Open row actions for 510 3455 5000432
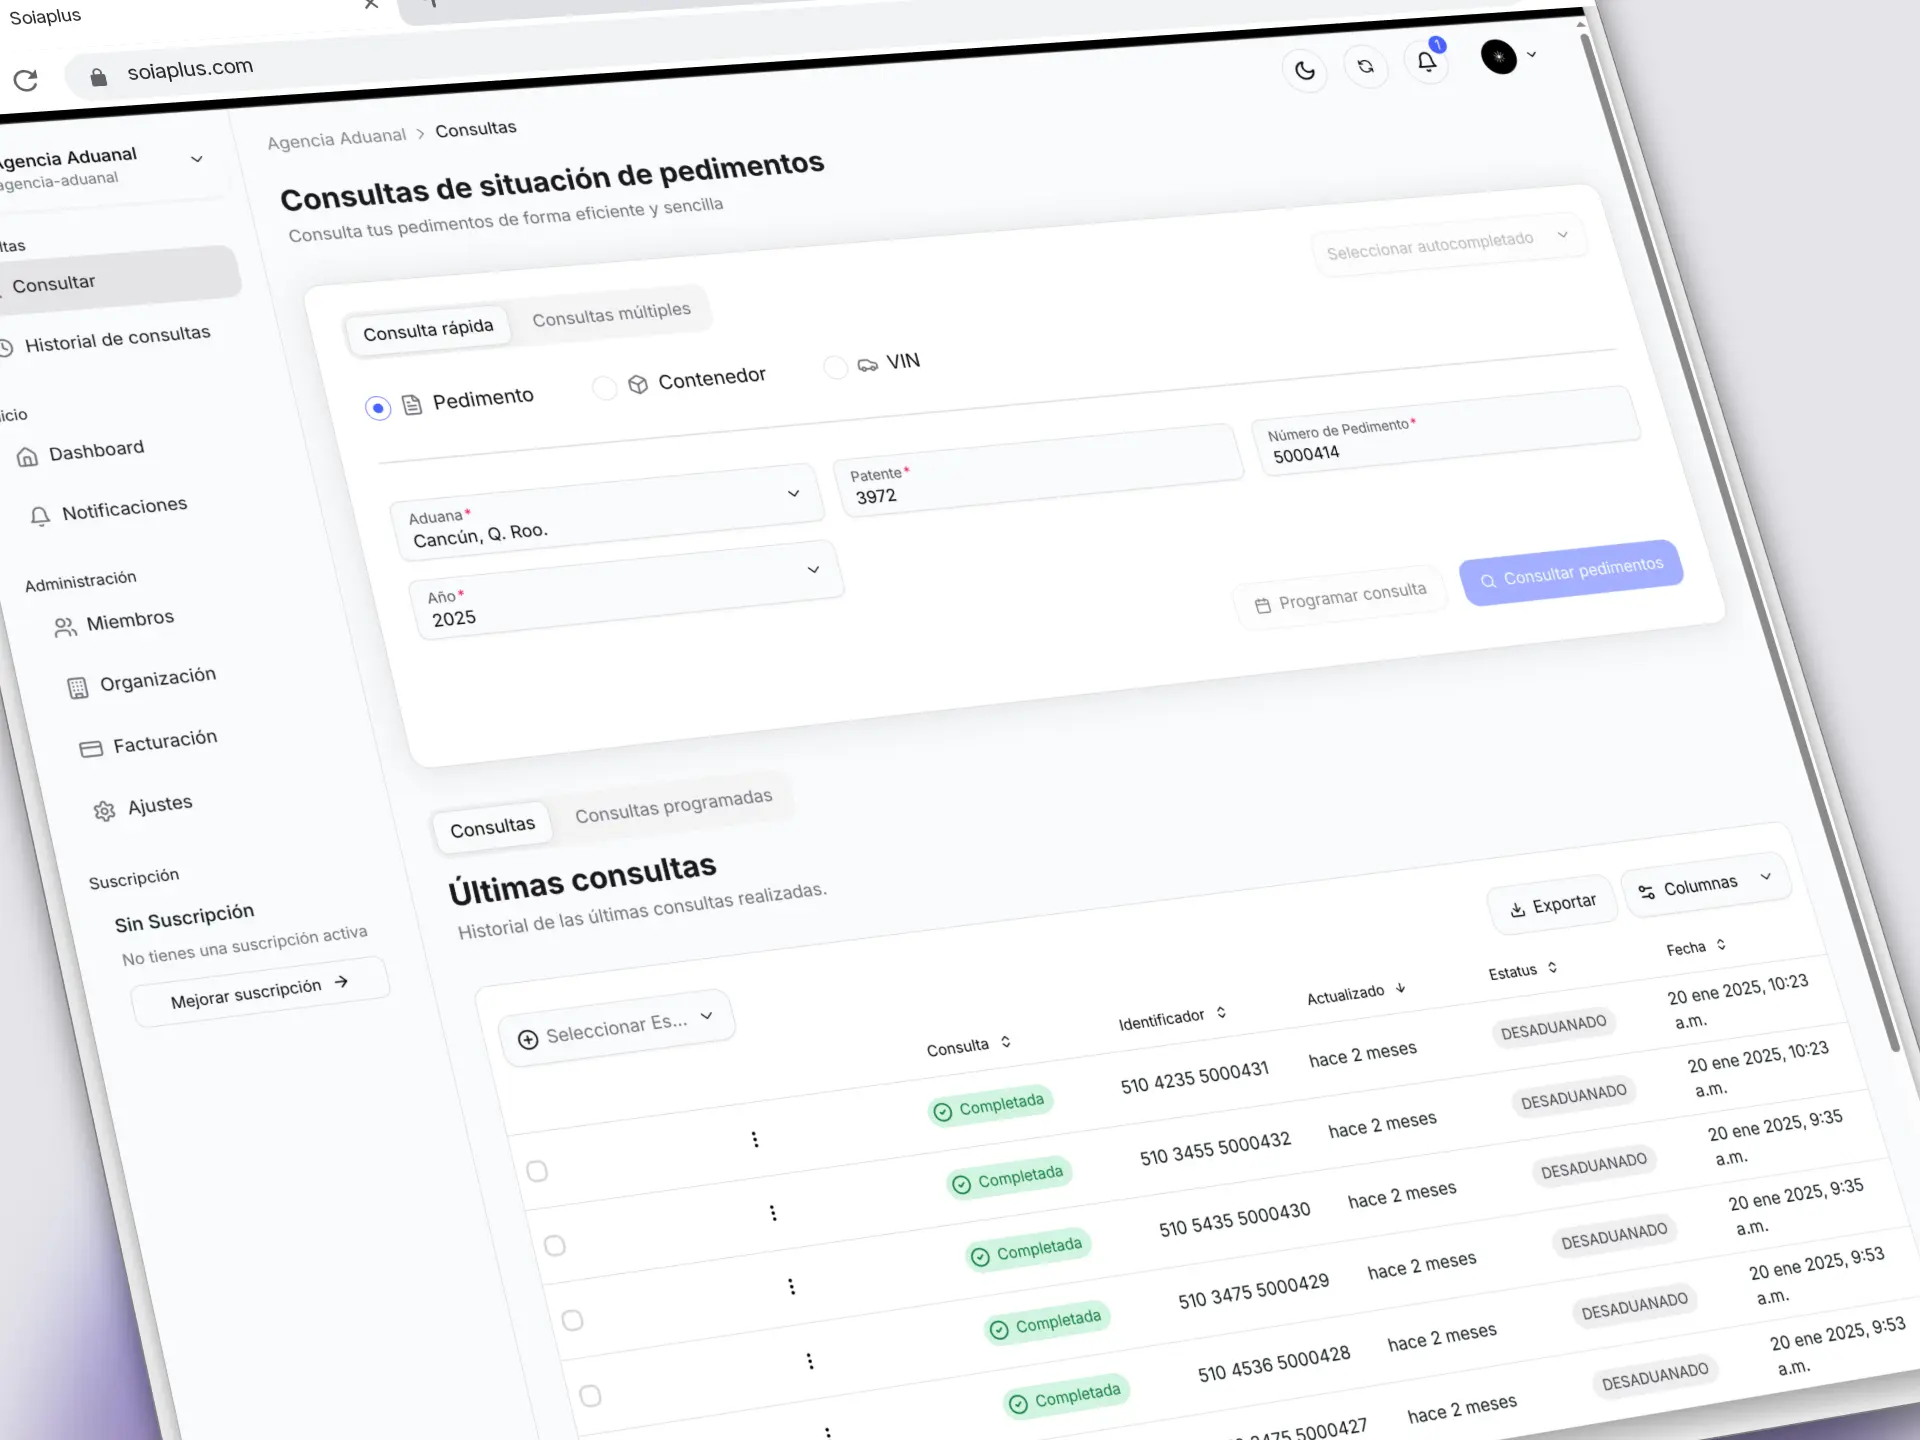1920x1440 pixels. 773,1212
